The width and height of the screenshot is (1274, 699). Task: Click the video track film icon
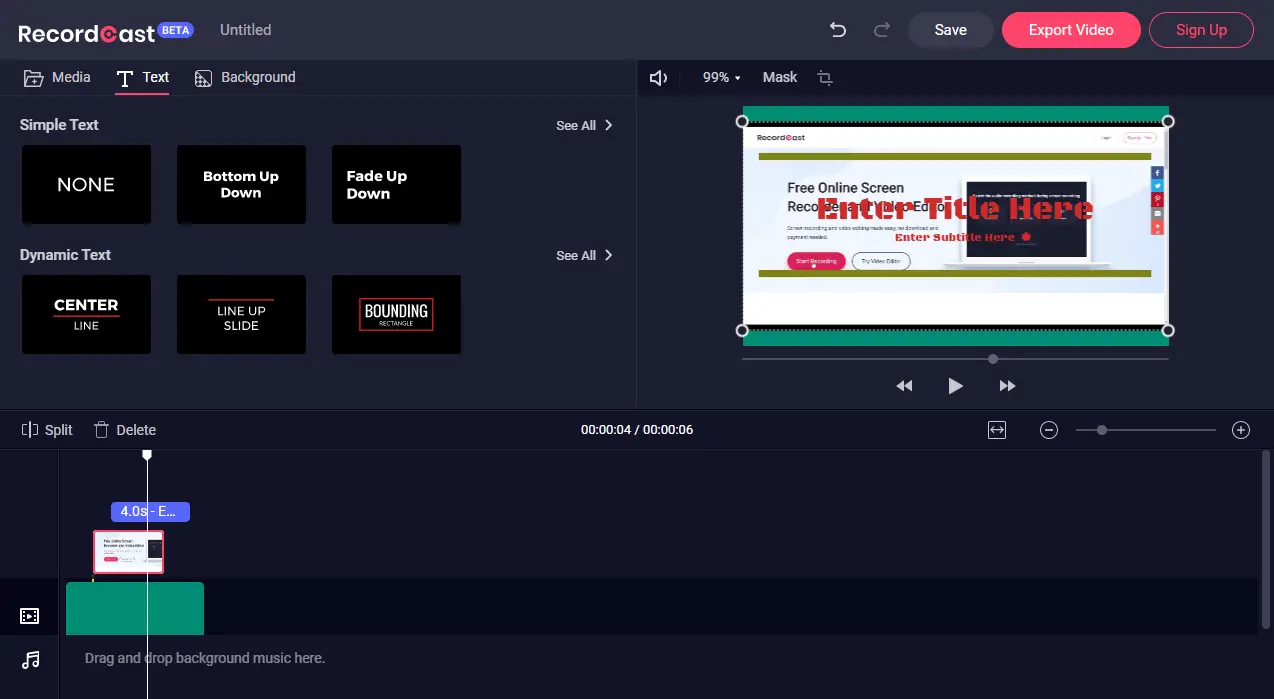(30, 616)
